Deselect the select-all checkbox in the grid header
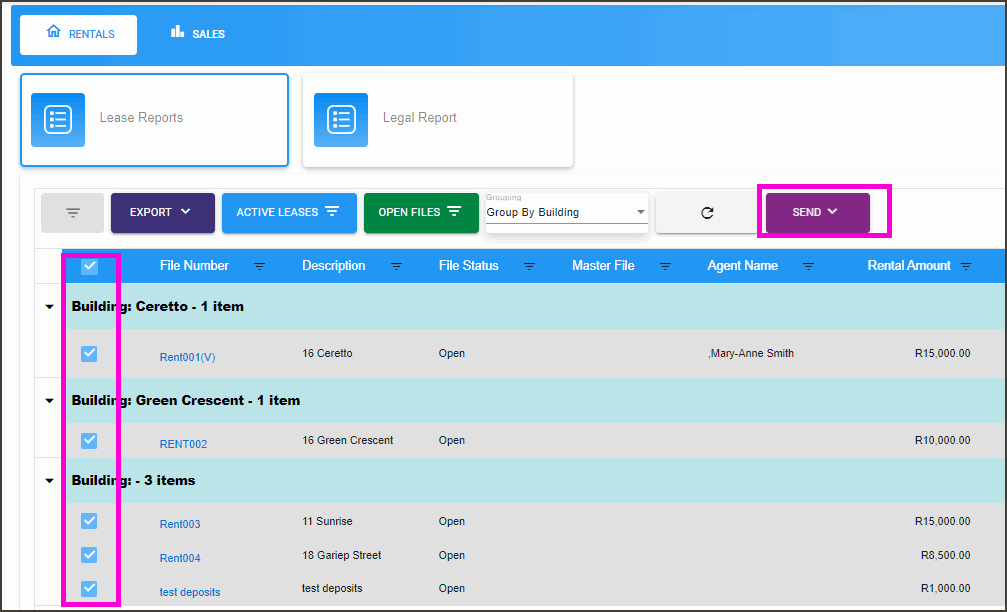Screen dimensions: 1007x612 coord(89,266)
